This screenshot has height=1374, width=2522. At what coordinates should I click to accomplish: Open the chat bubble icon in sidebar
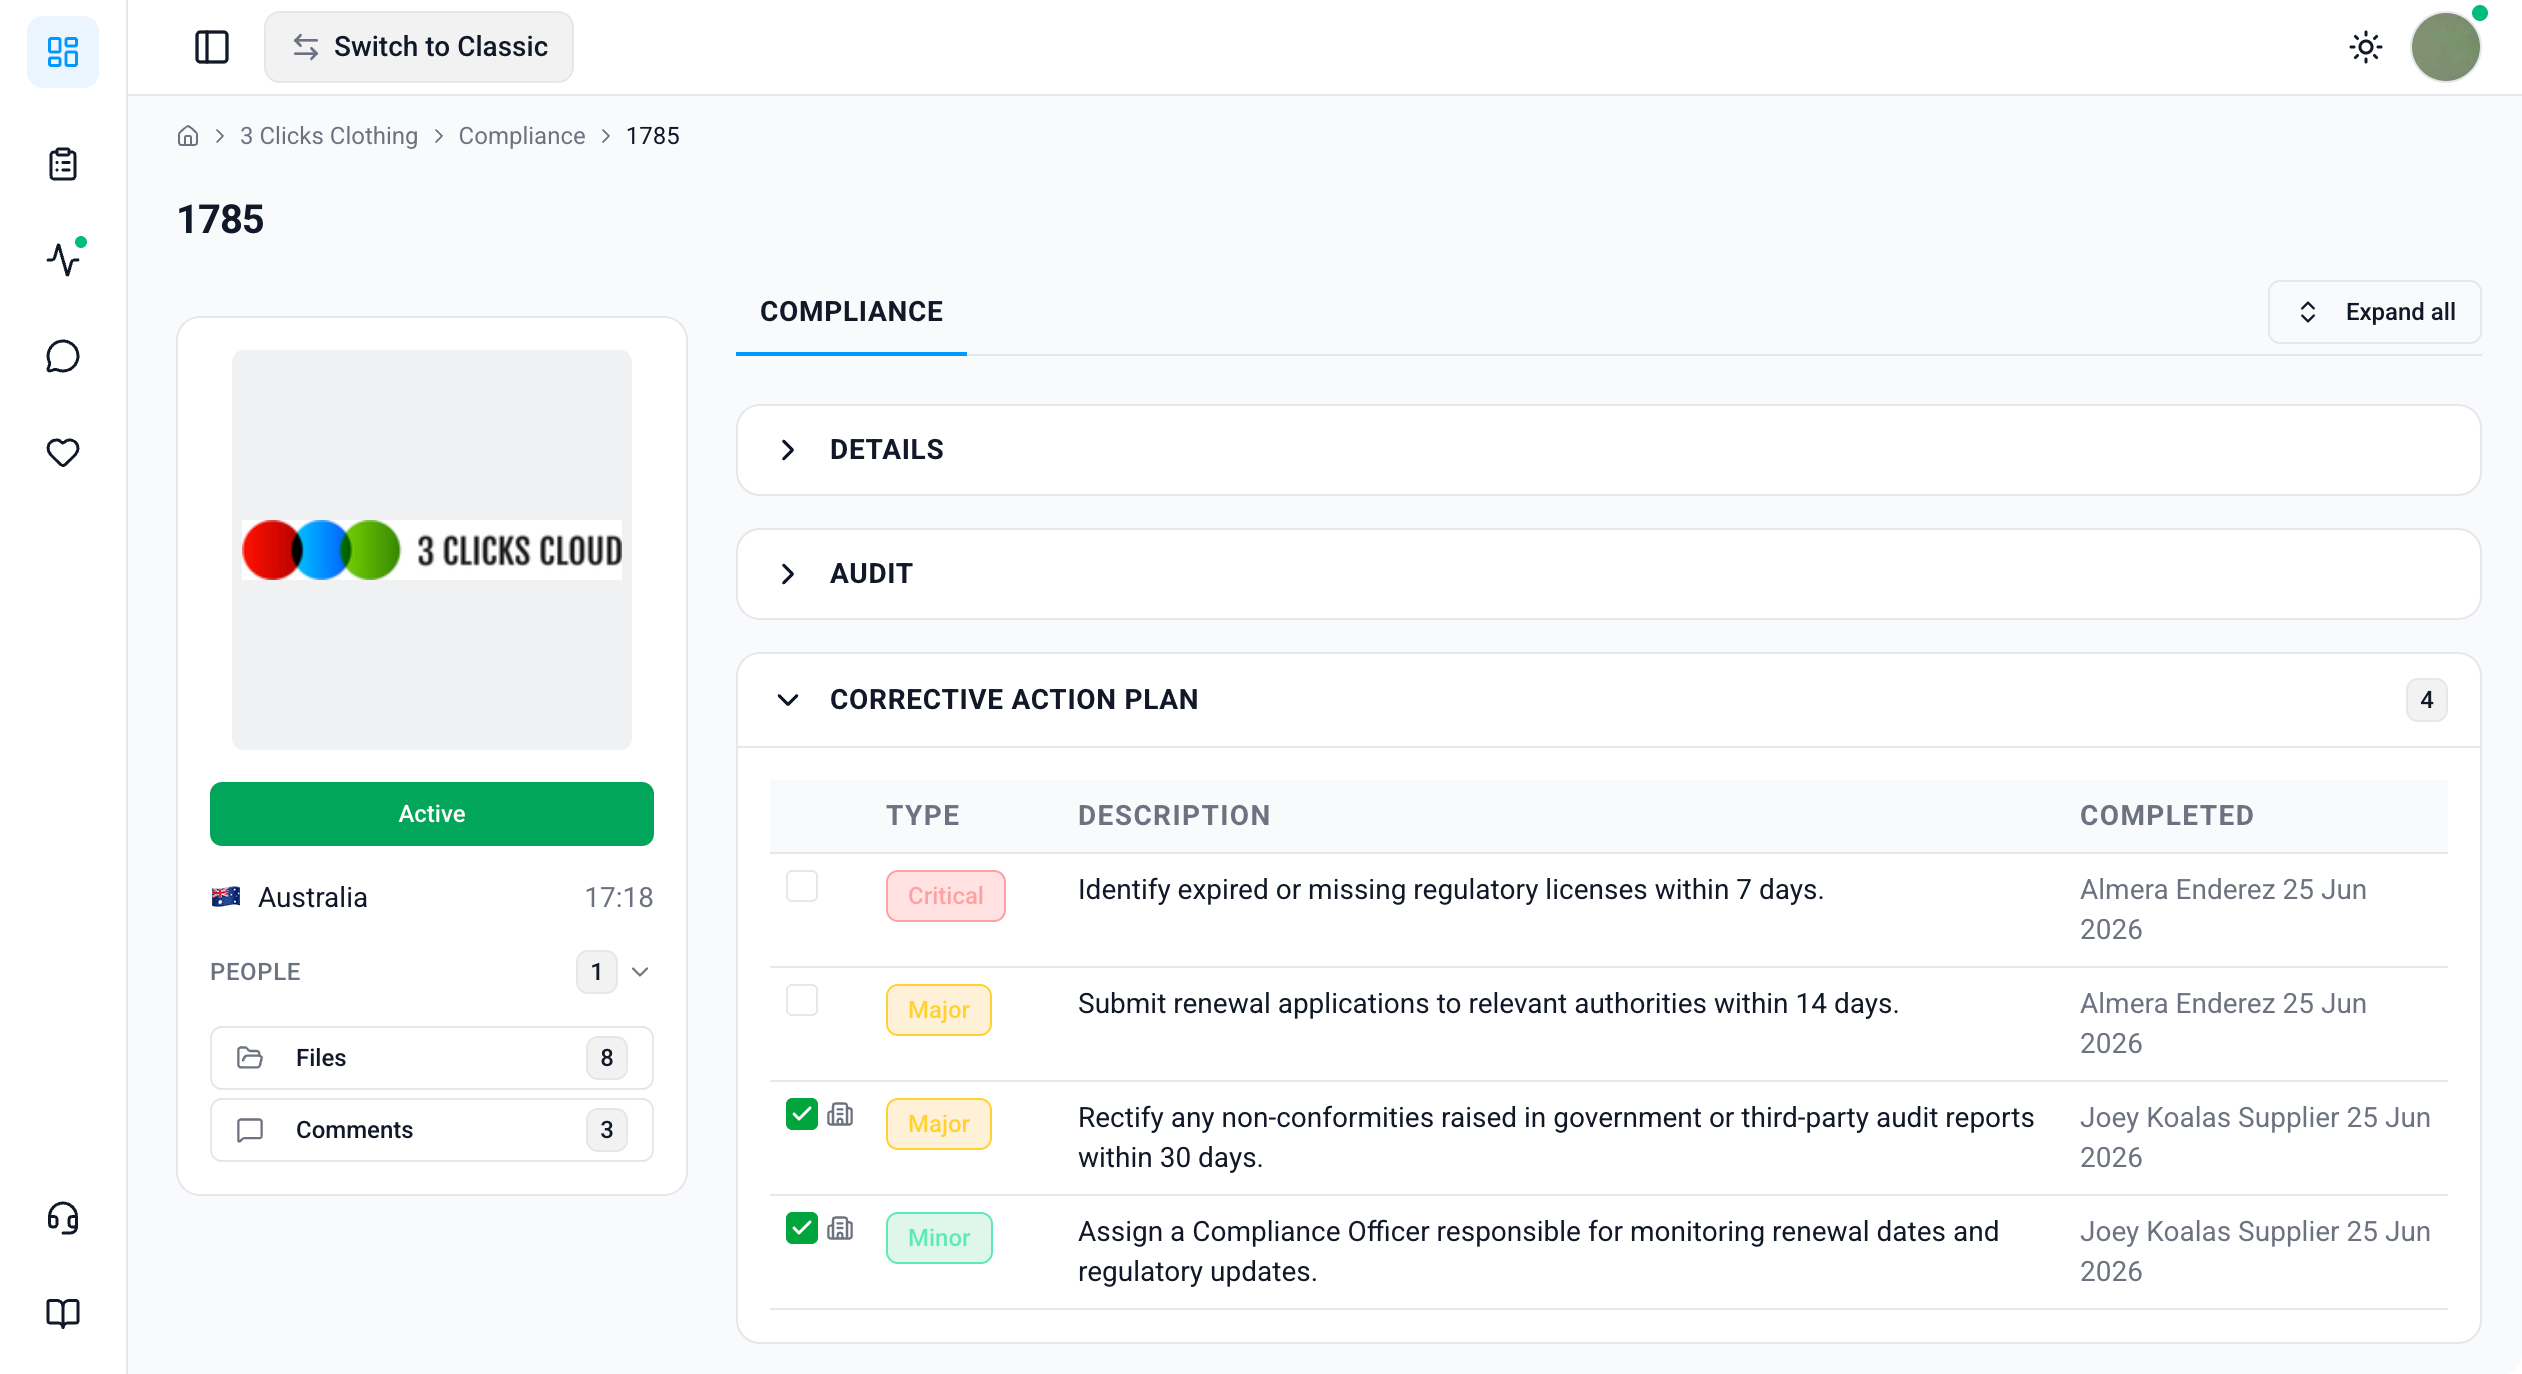(63, 356)
